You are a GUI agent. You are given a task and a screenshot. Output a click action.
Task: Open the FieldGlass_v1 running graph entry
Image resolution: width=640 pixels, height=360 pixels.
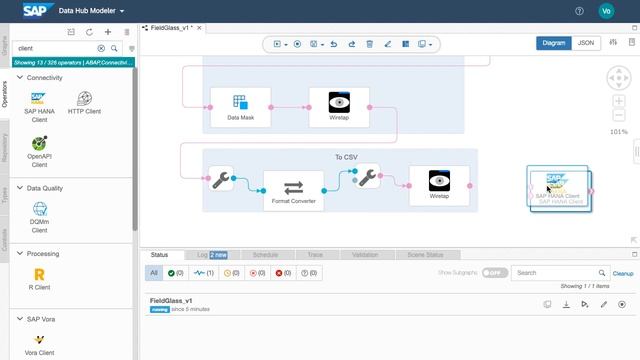(389, 304)
